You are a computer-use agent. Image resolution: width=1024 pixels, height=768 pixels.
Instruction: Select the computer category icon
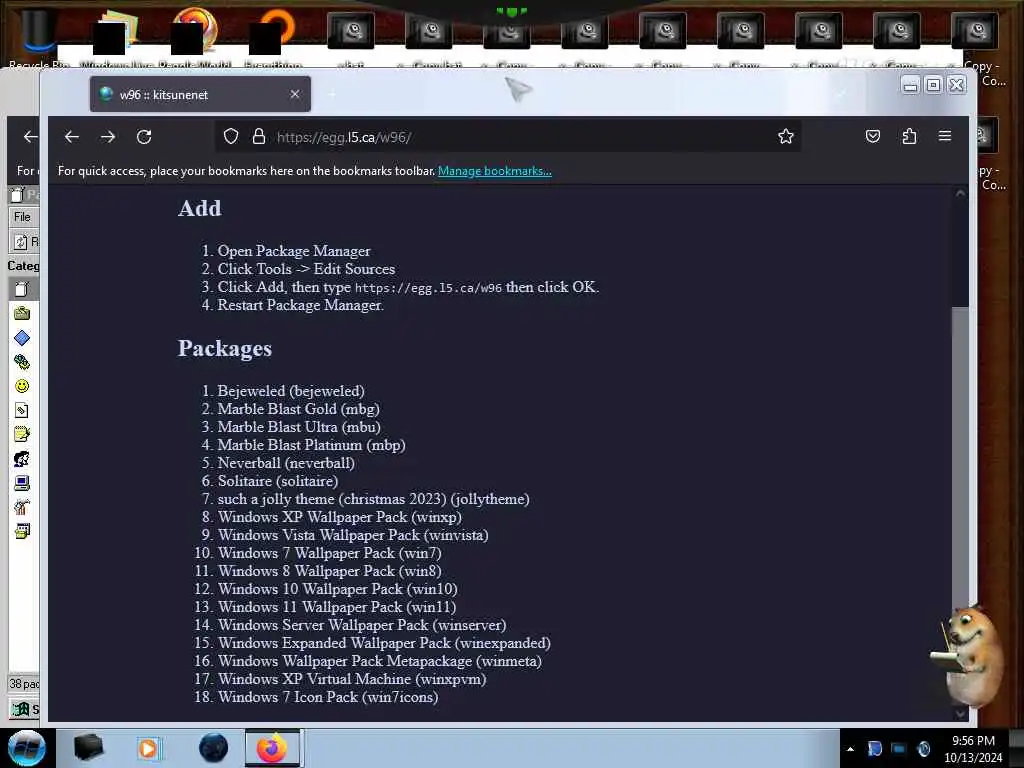tap(22, 483)
